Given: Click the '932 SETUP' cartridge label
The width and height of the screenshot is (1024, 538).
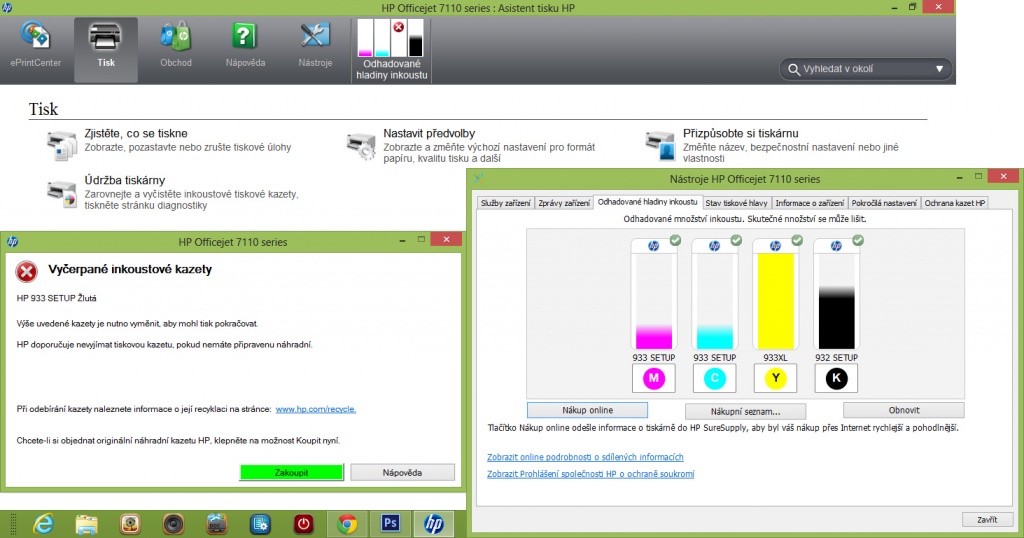Looking at the screenshot, I should click(x=836, y=358).
